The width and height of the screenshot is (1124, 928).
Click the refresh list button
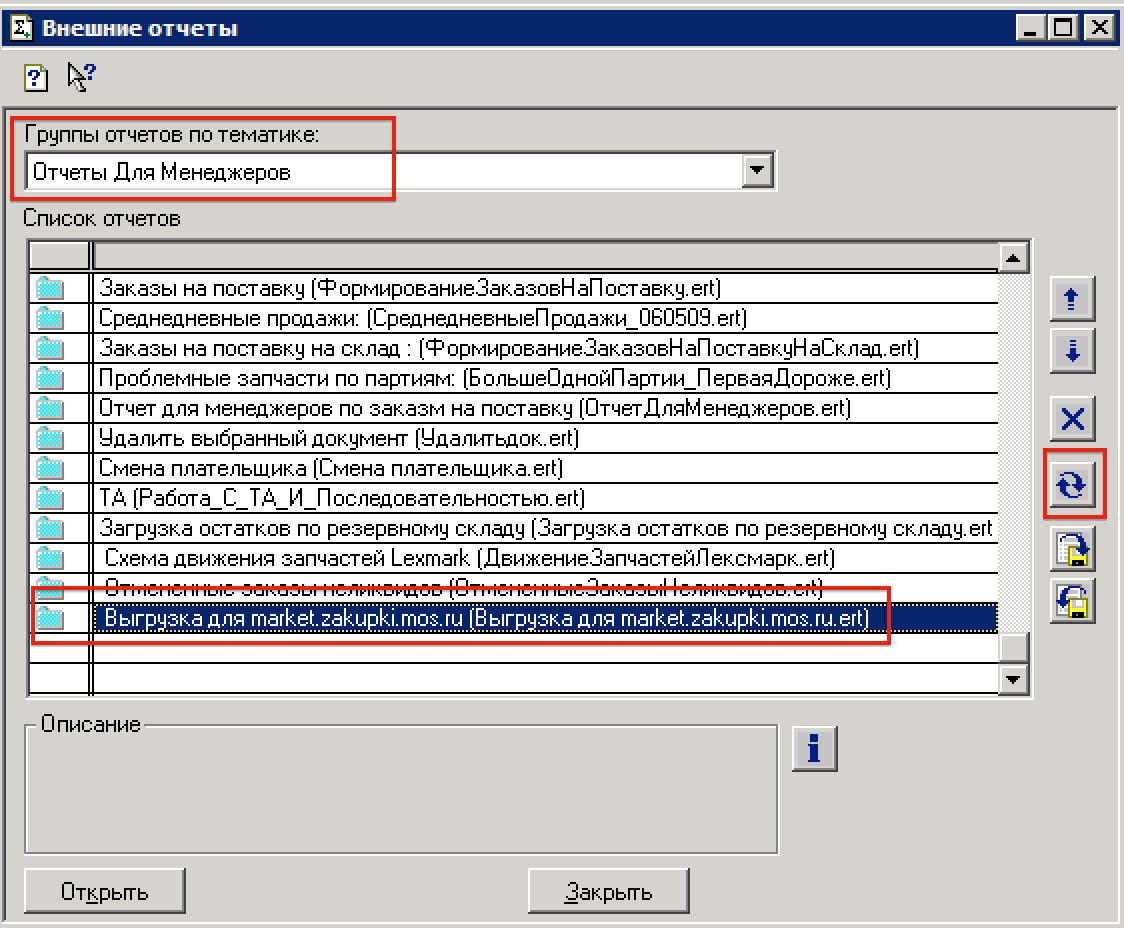(1072, 485)
